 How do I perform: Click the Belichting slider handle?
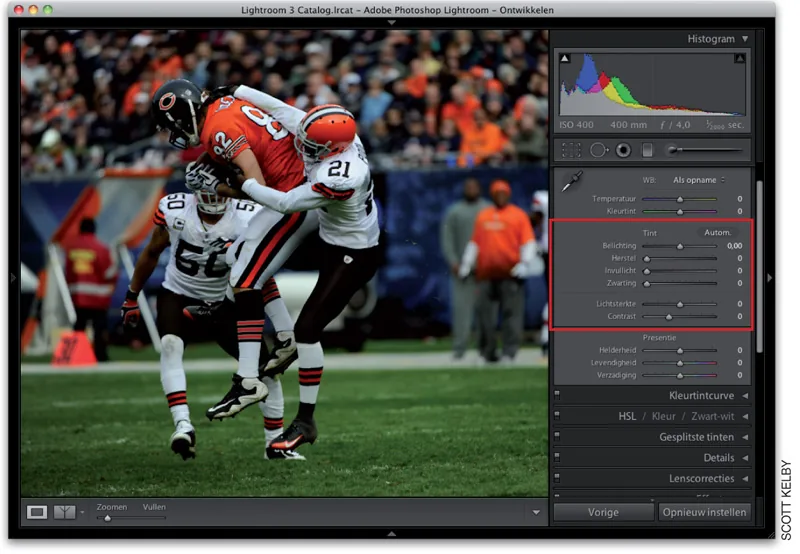[680, 246]
